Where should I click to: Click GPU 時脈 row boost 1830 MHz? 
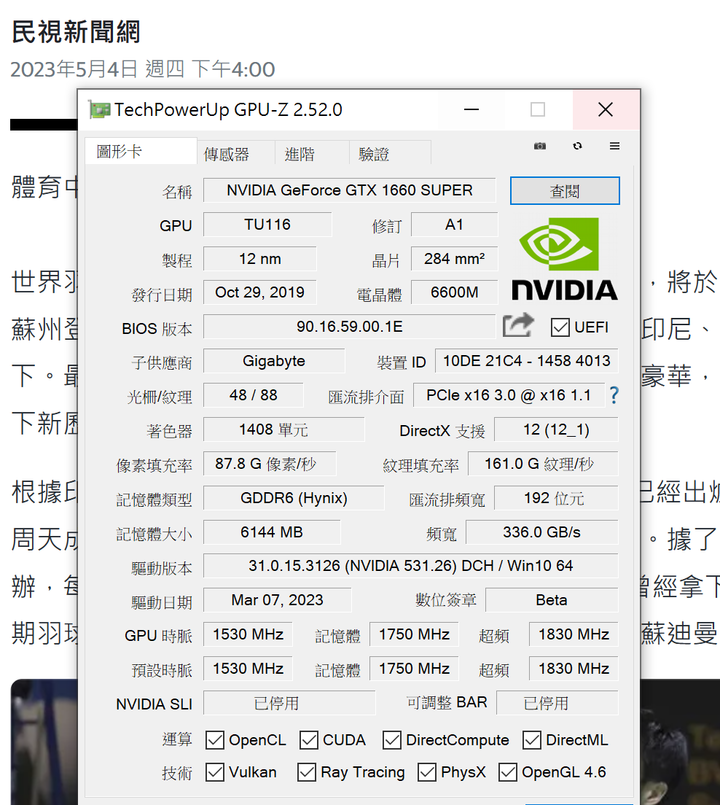[x=574, y=635]
